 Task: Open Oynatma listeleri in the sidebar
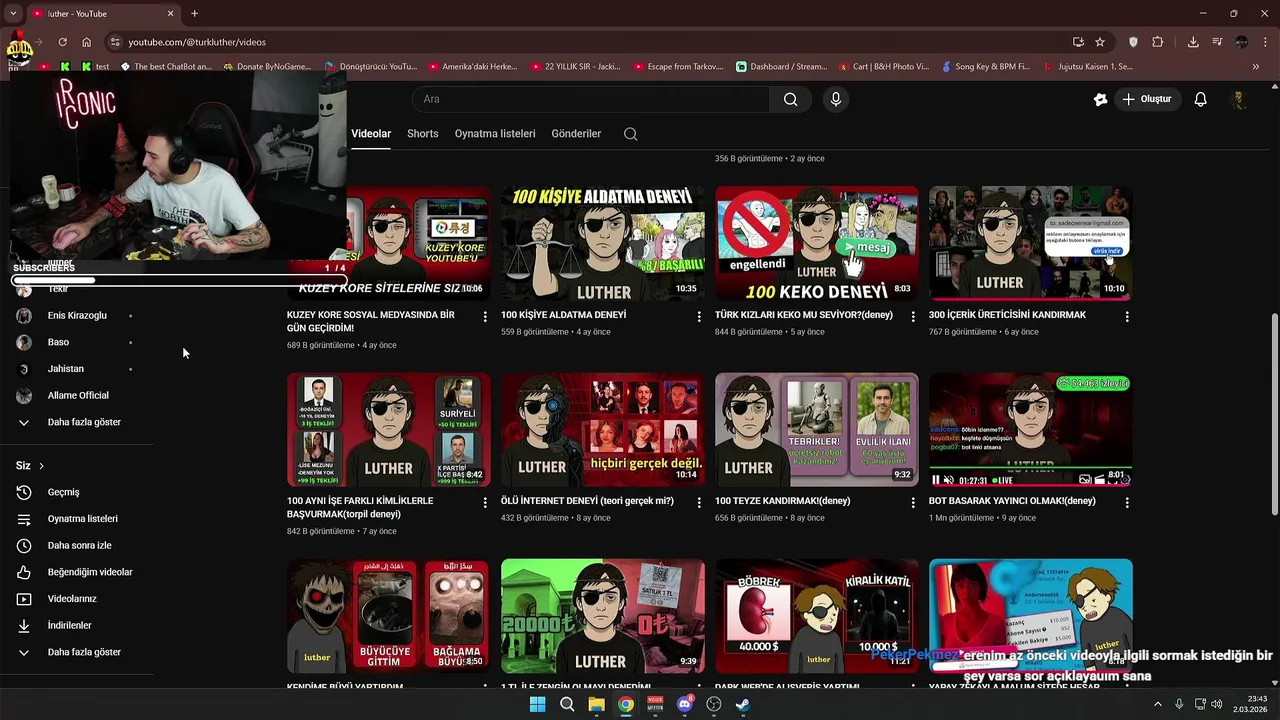[x=82, y=519]
